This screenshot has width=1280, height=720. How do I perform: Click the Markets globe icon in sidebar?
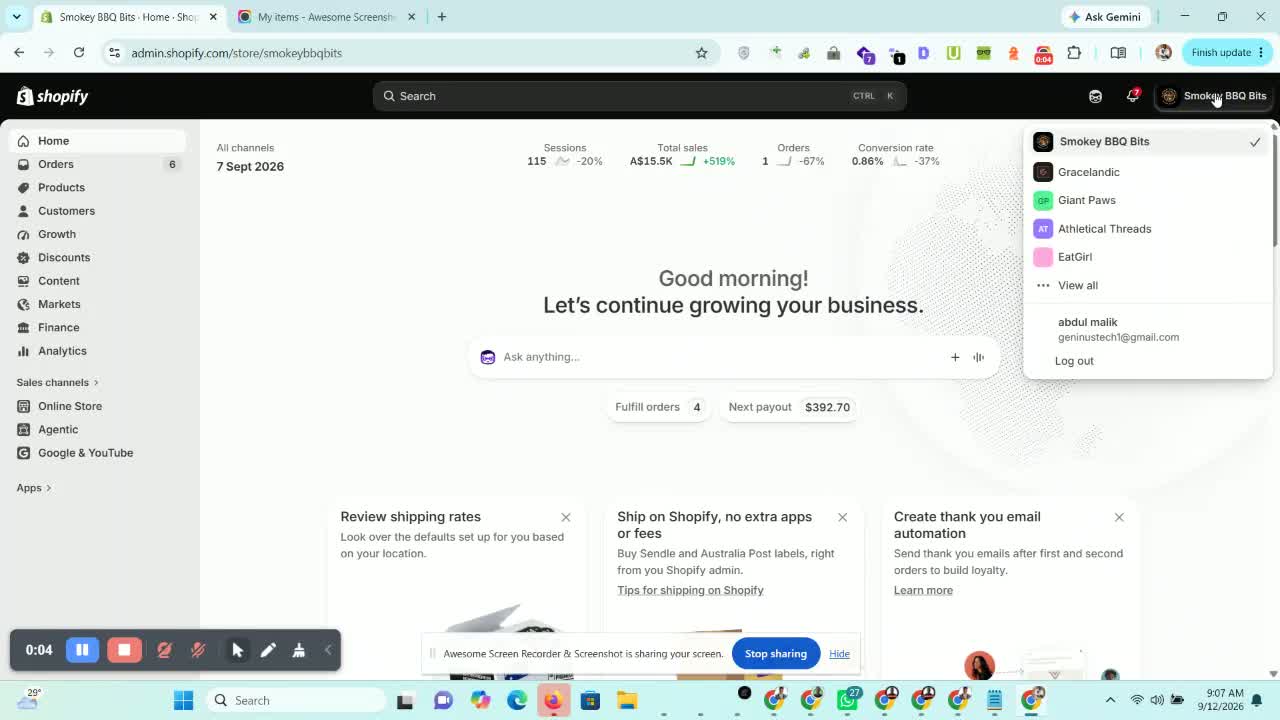(x=24, y=304)
